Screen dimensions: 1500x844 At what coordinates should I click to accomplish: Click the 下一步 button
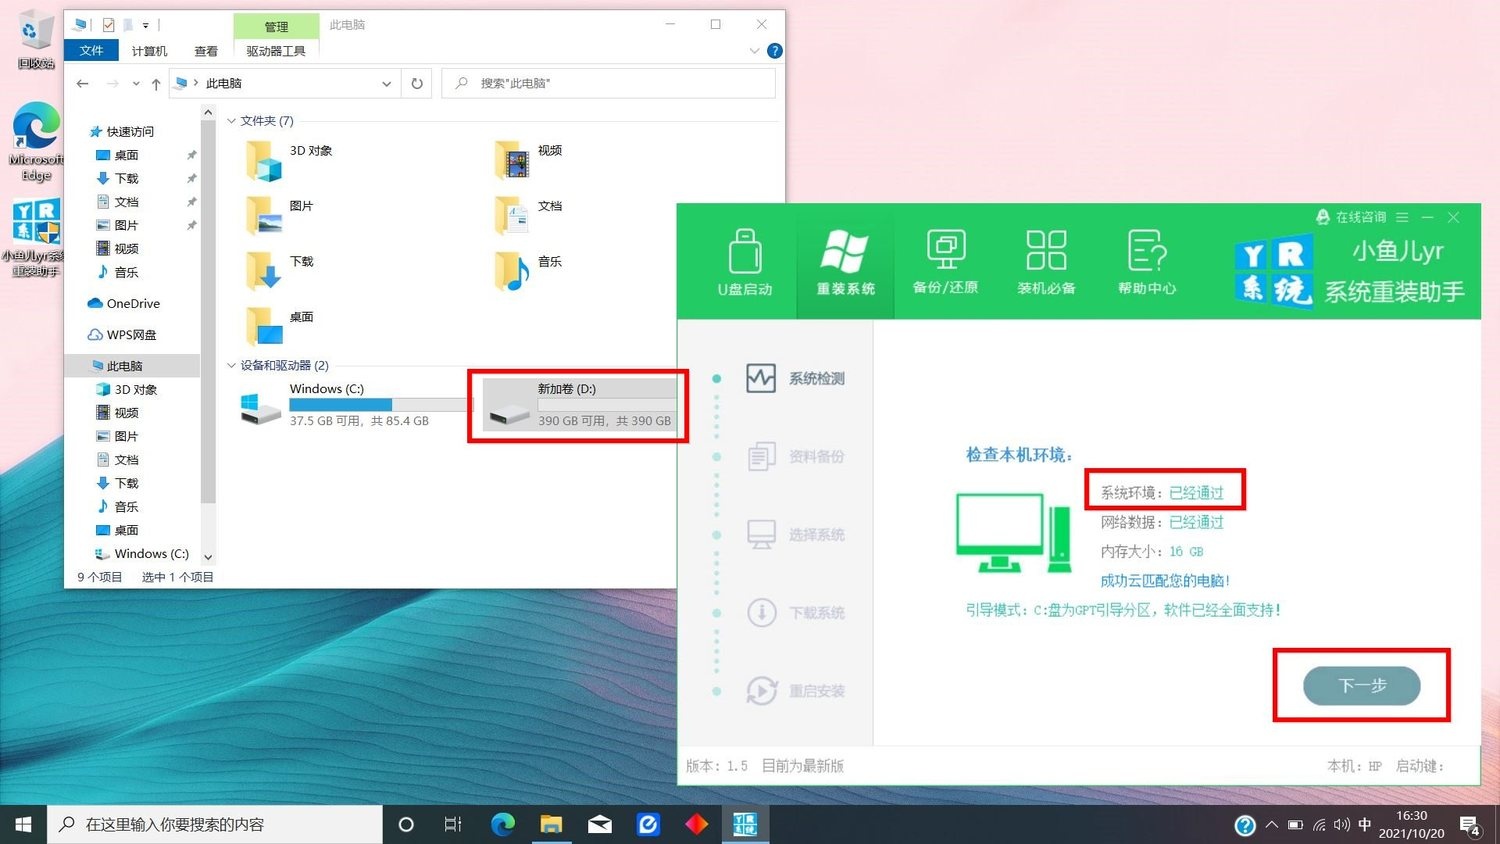pyautogui.click(x=1361, y=685)
